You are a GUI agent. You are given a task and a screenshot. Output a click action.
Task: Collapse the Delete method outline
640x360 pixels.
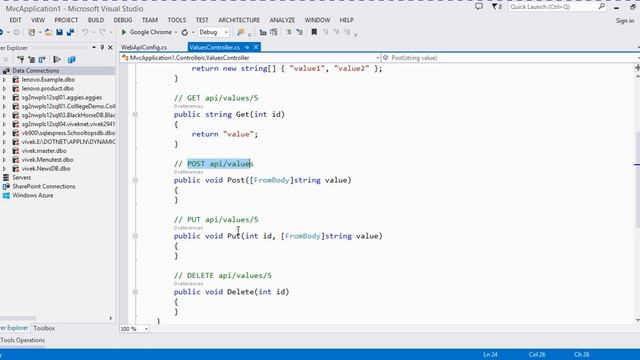[x=135, y=292]
